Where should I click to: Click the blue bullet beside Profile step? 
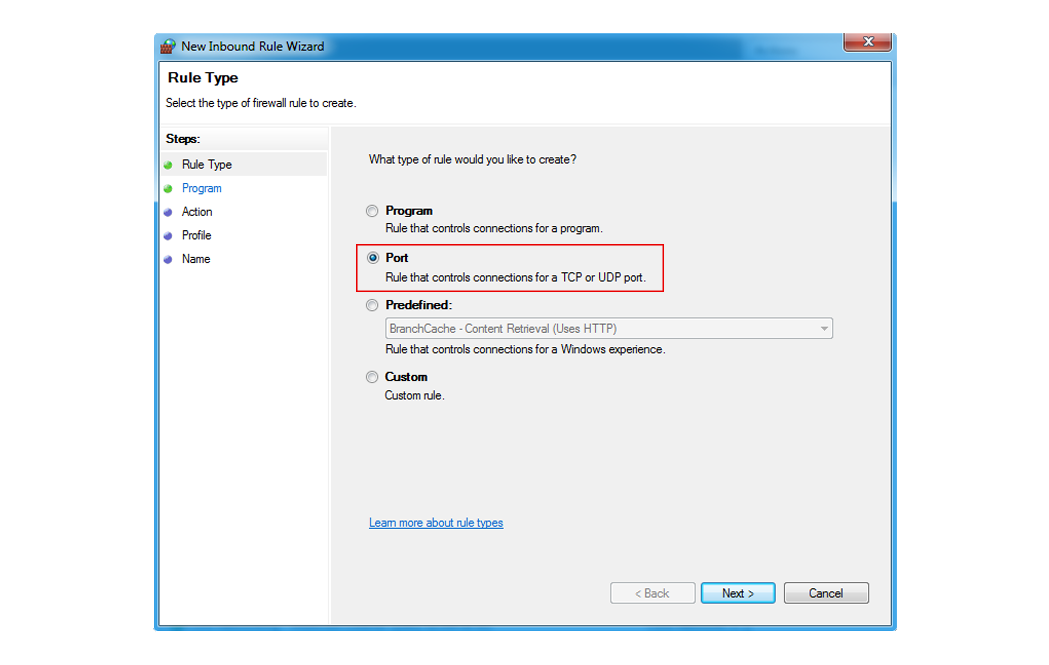click(x=168, y=236)
